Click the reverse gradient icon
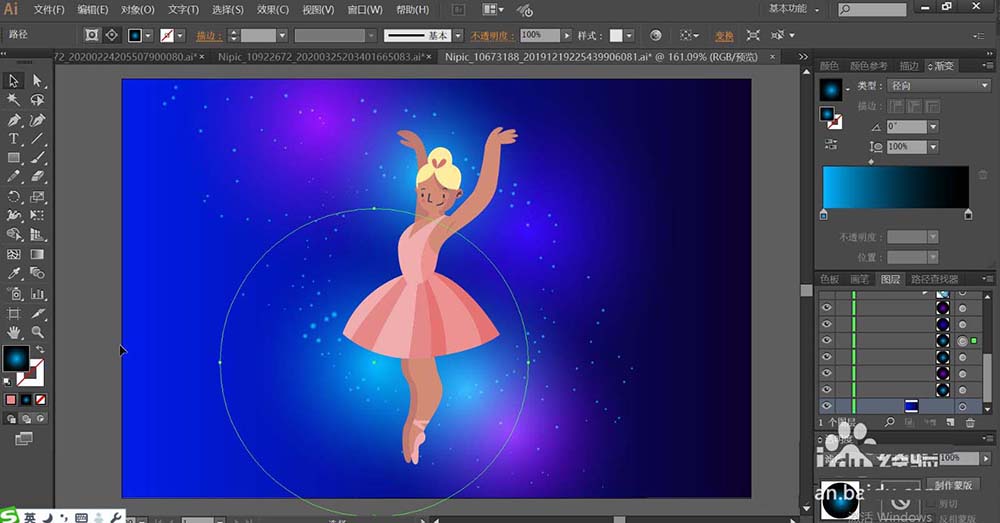This screenshot has height=523, width=1000. tap(831, 145)
